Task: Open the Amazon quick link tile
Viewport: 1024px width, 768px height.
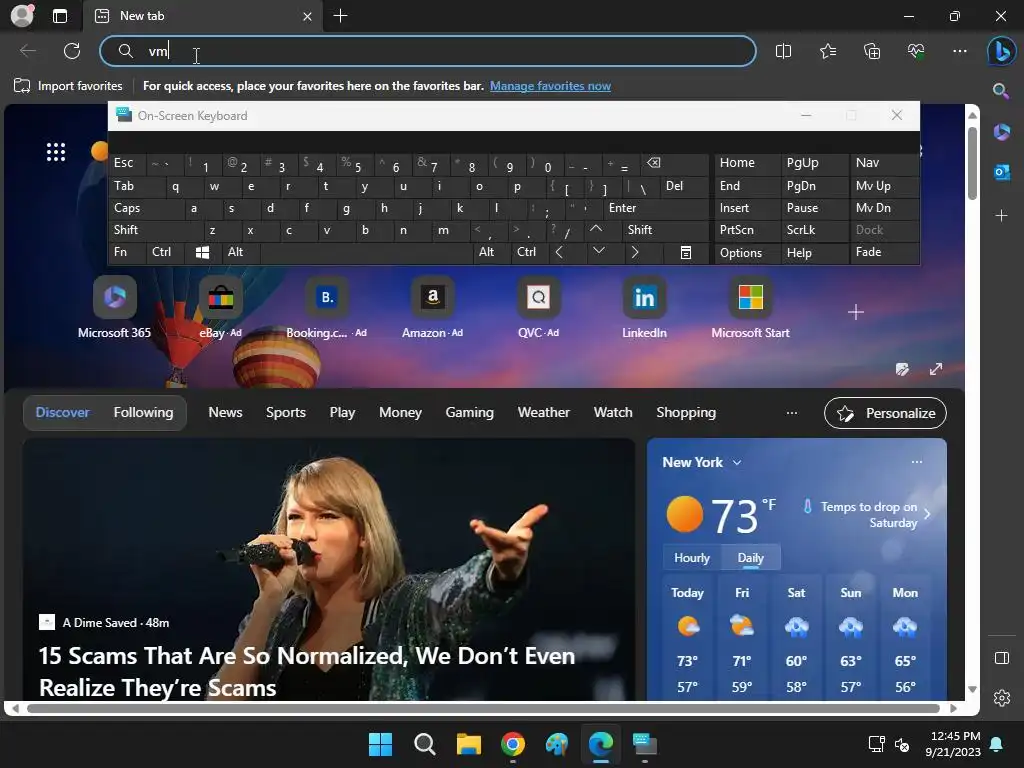Action: click(432, 308)
